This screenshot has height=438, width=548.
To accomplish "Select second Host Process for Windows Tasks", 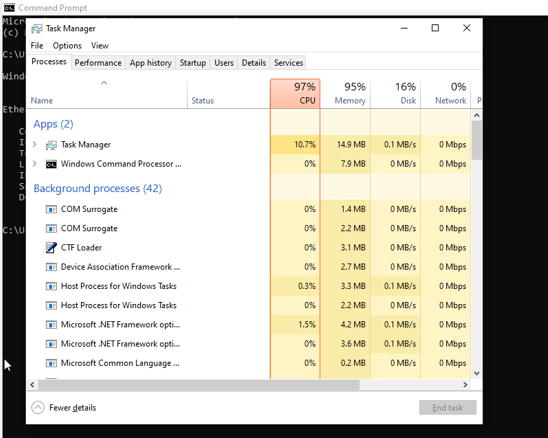I will (248, 305).
